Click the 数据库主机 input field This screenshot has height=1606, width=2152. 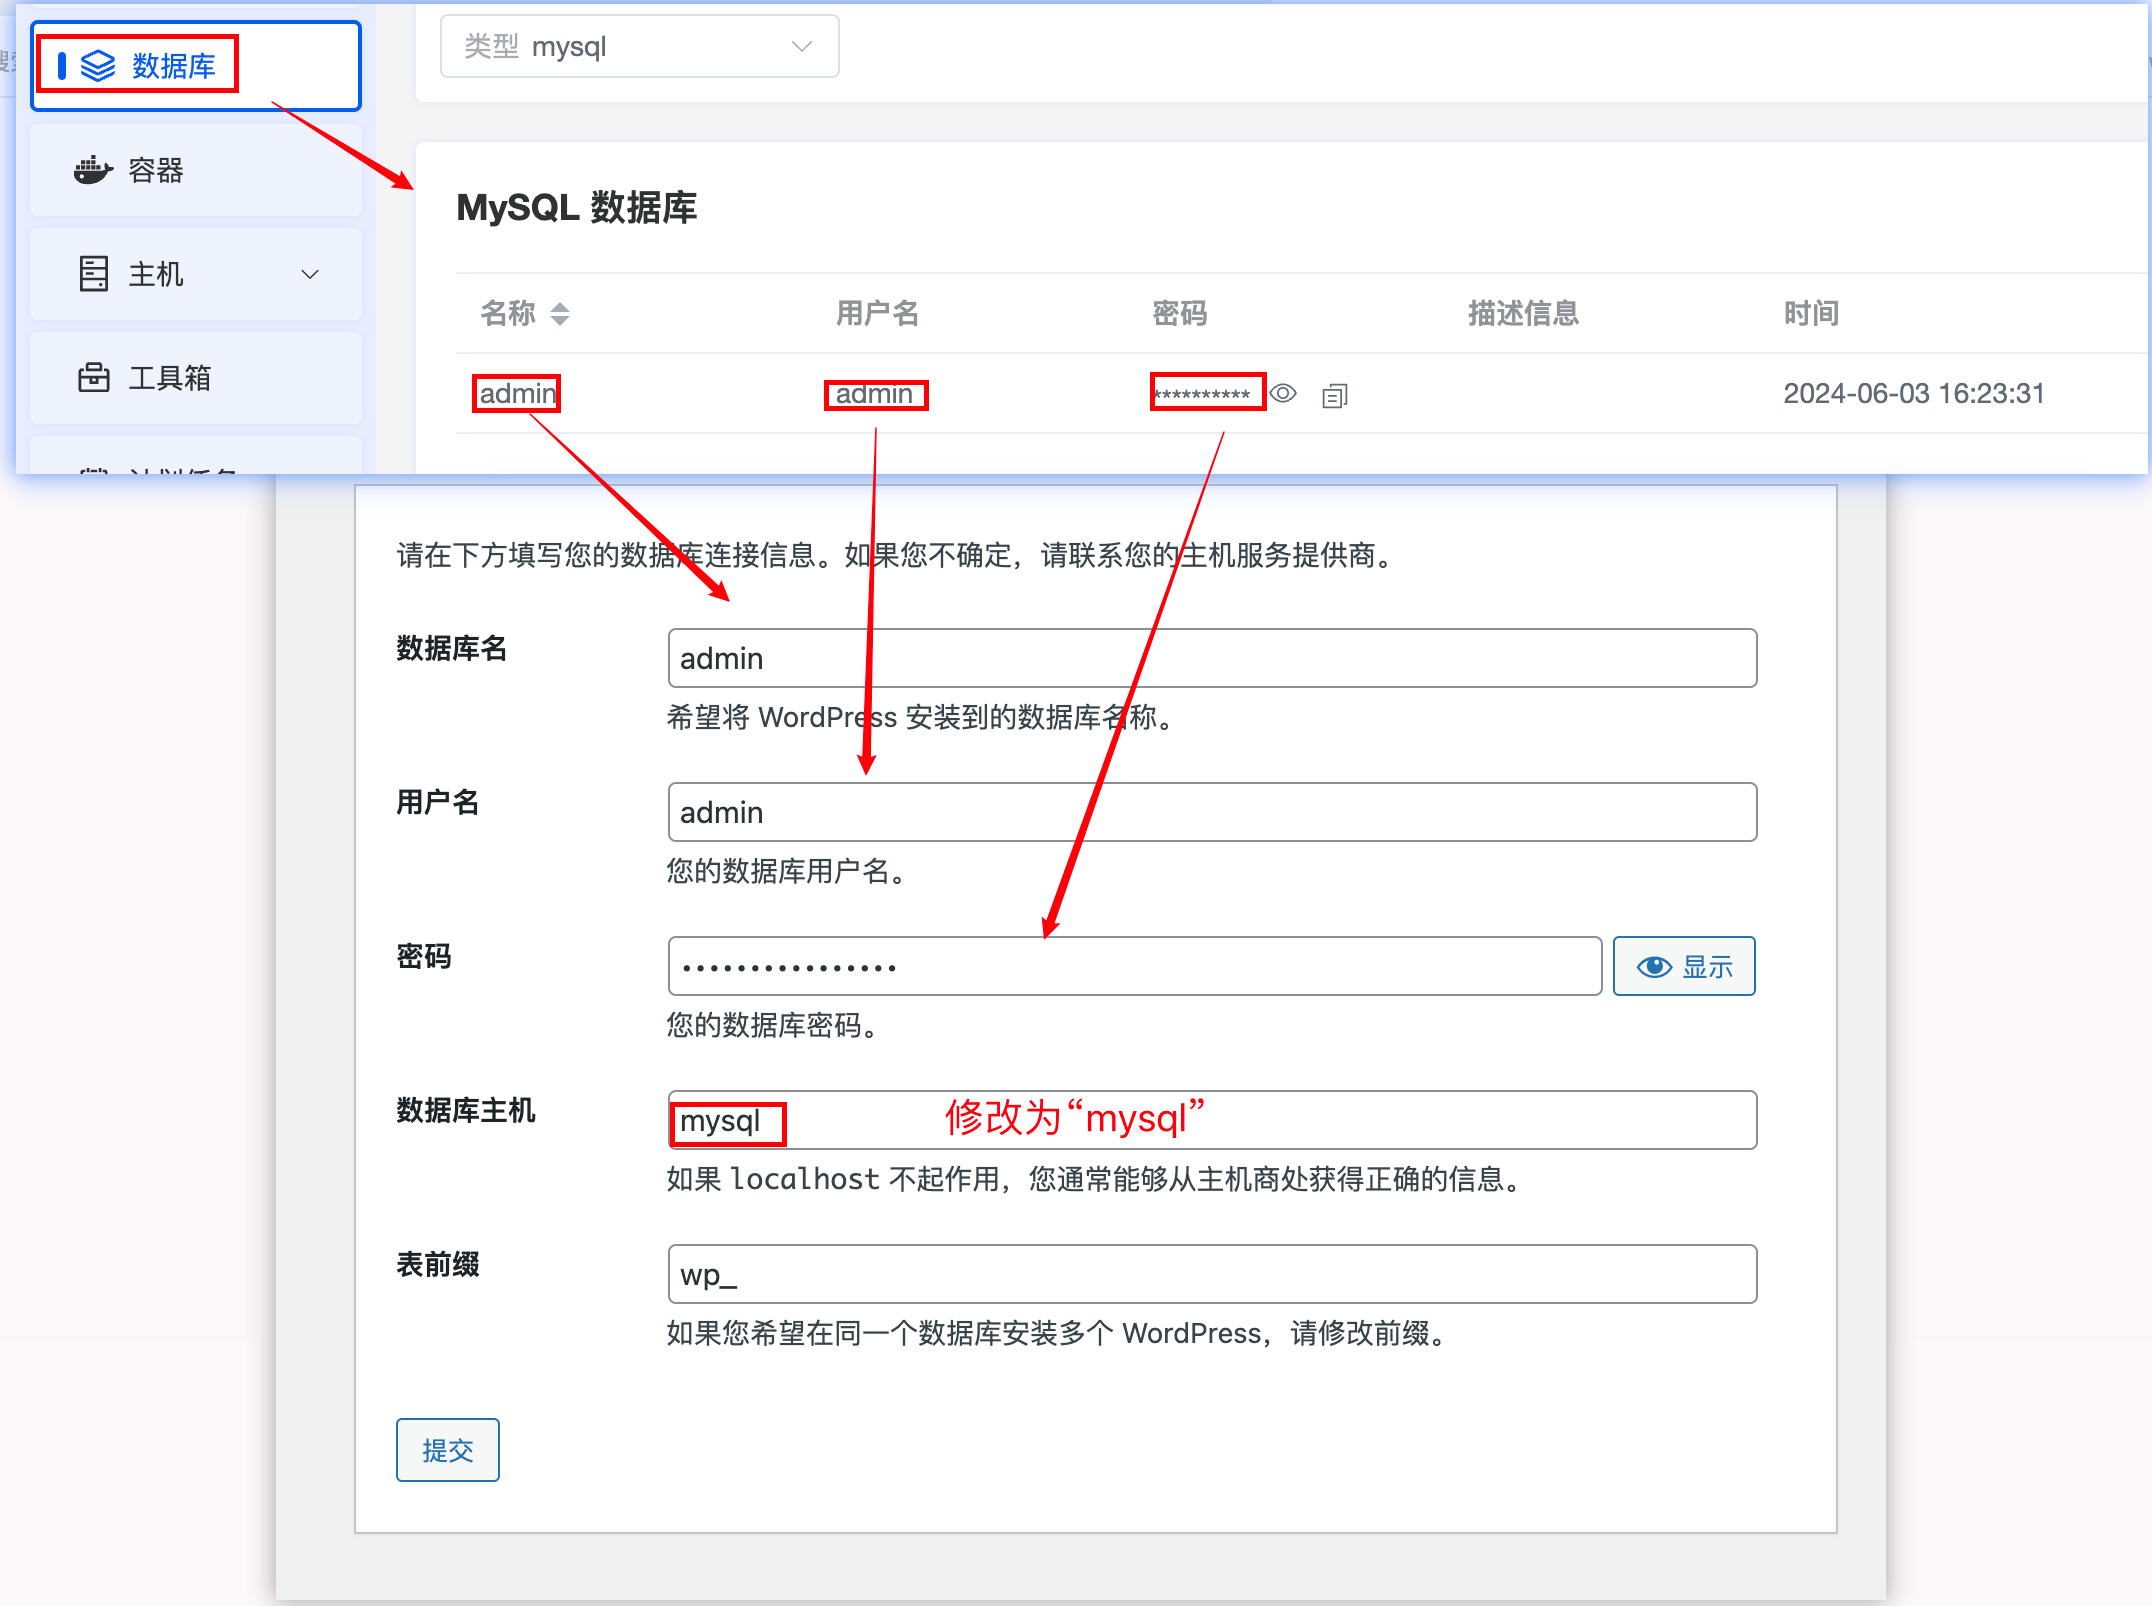(x=1212, y=1120)
